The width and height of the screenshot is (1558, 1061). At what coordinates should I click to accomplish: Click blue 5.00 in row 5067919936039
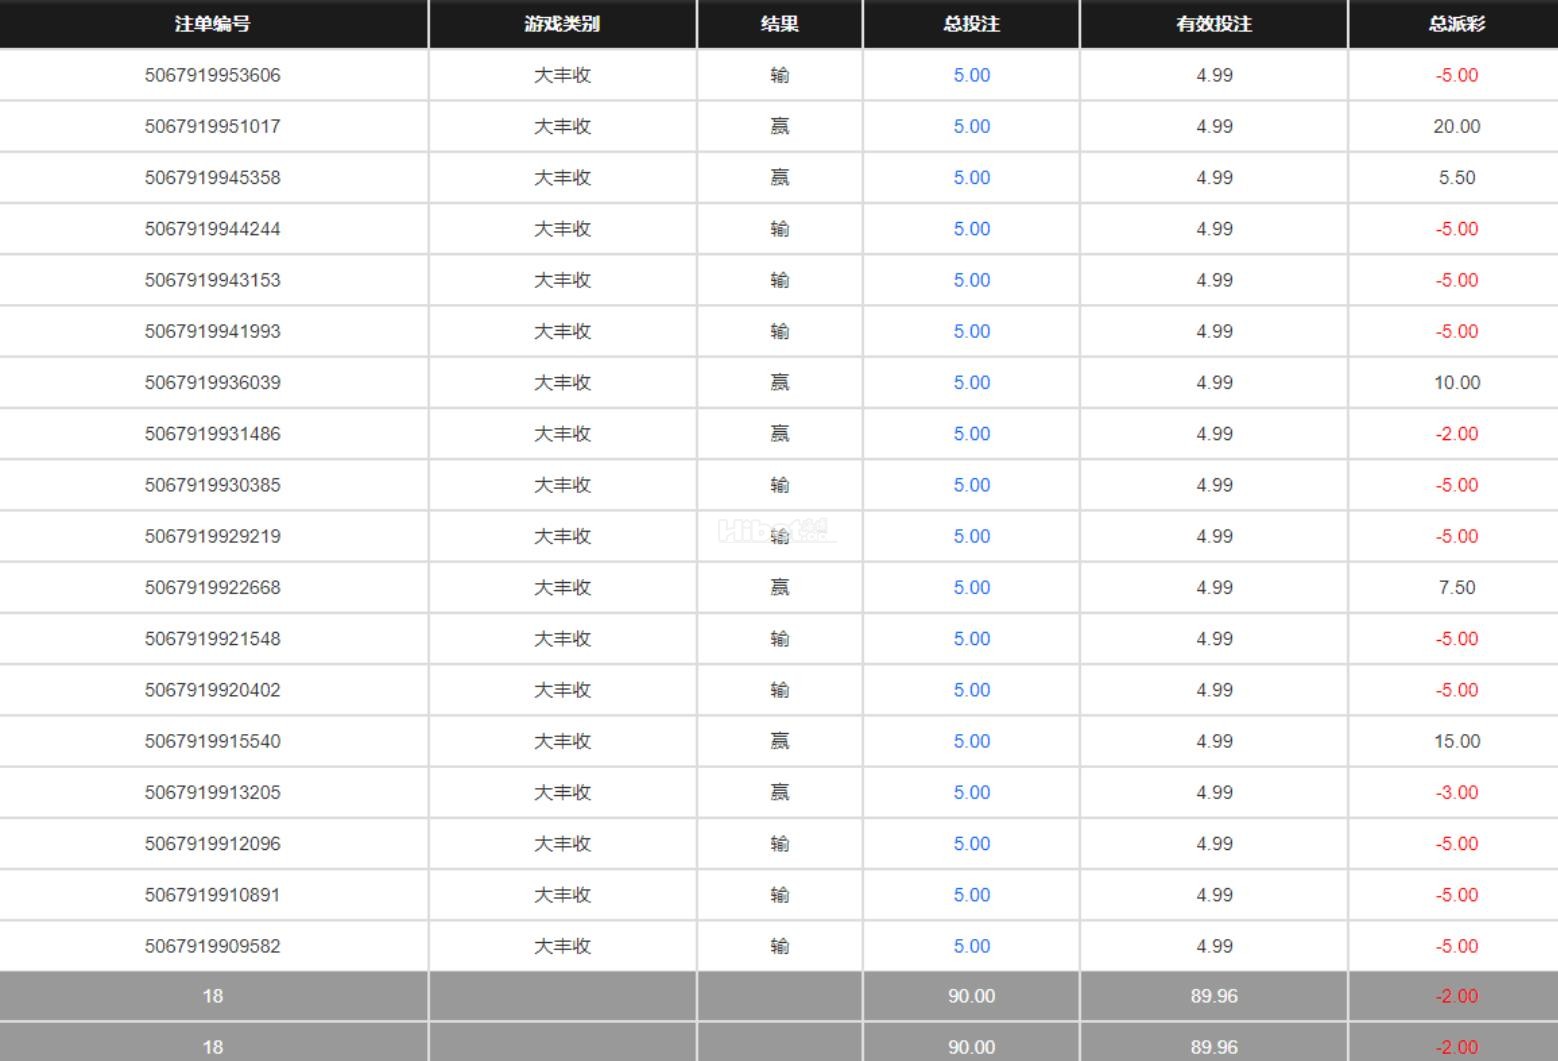[971, 382]
